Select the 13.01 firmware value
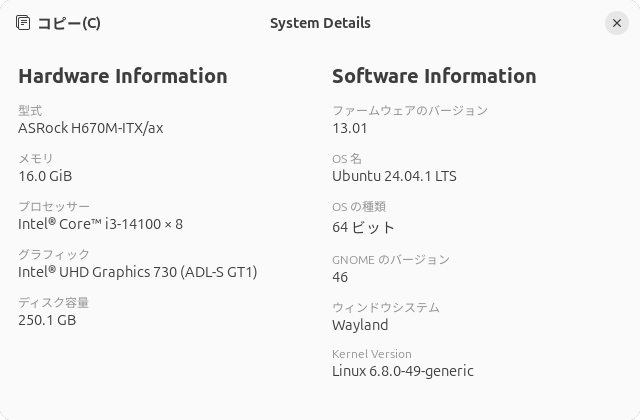Viewport: 640px width, 420px height. click(350, 128)
